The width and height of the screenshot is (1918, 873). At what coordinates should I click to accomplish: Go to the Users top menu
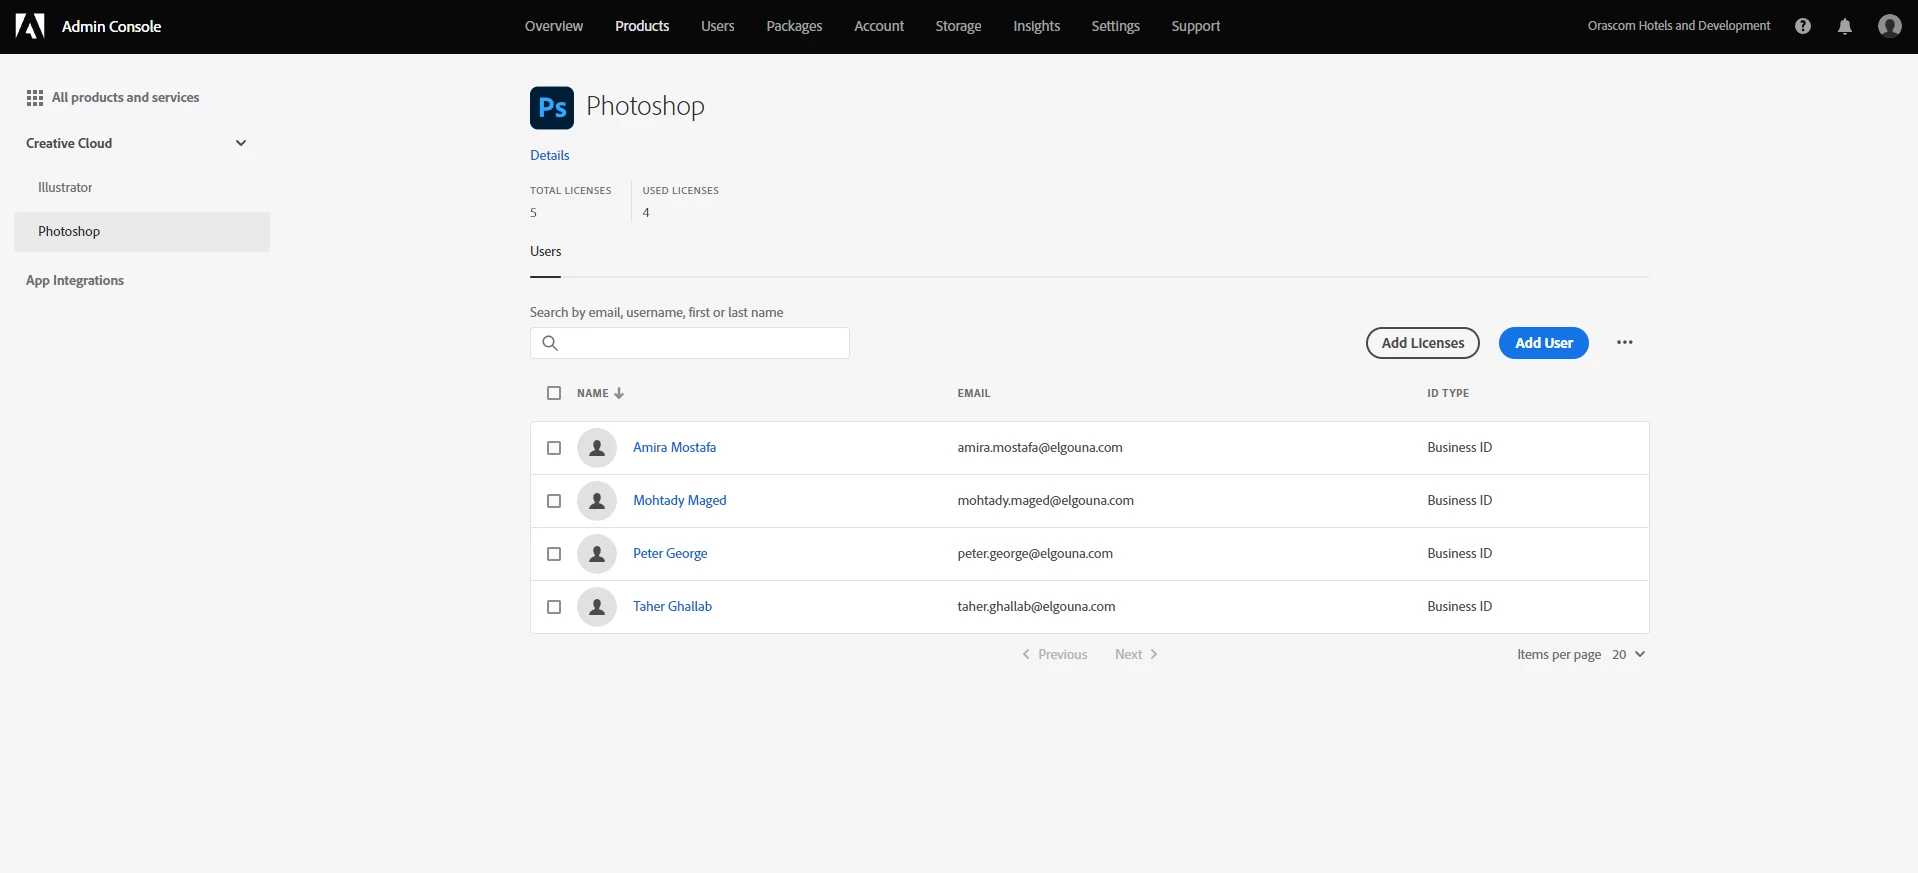pos(718,26)
